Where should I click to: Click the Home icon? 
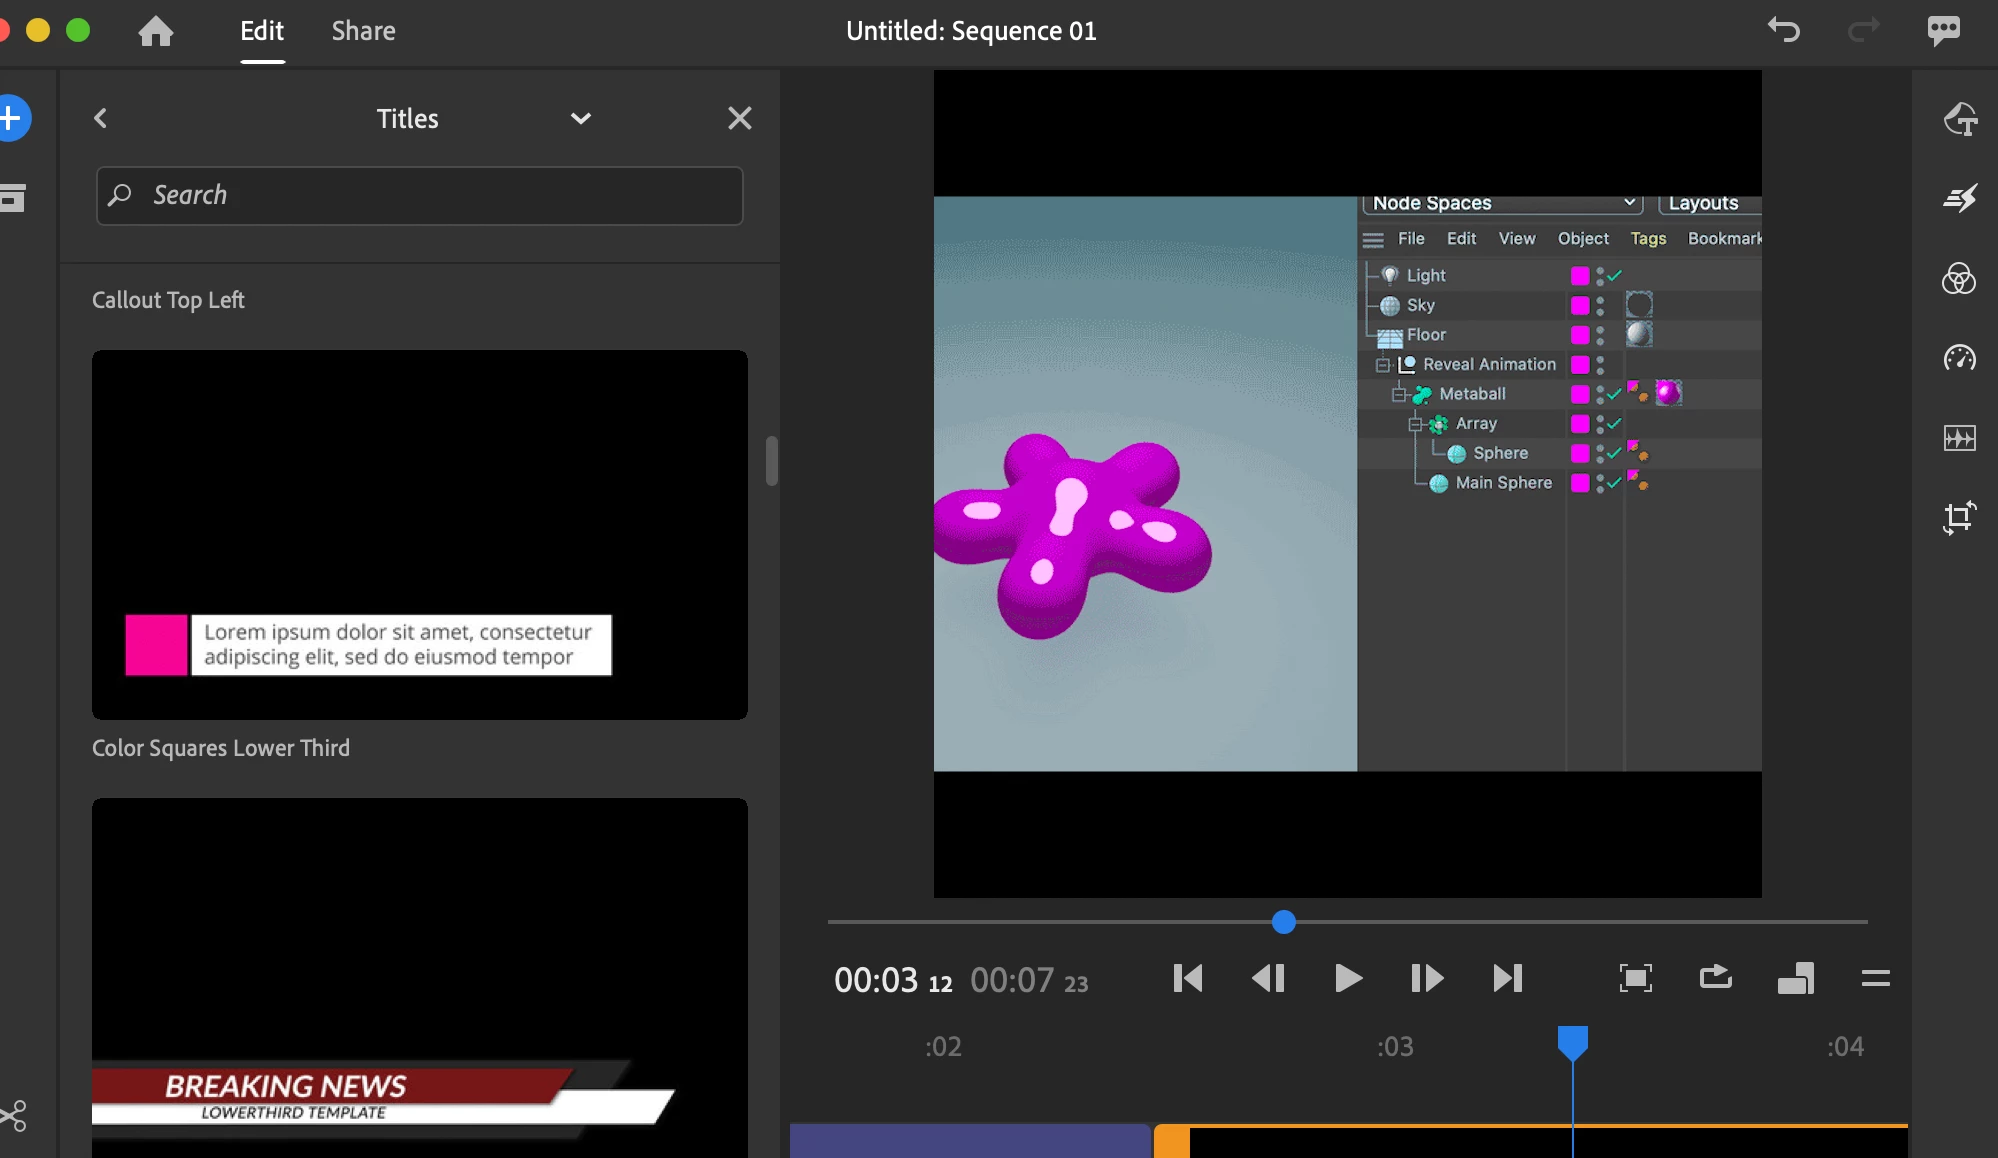point(155,32)
